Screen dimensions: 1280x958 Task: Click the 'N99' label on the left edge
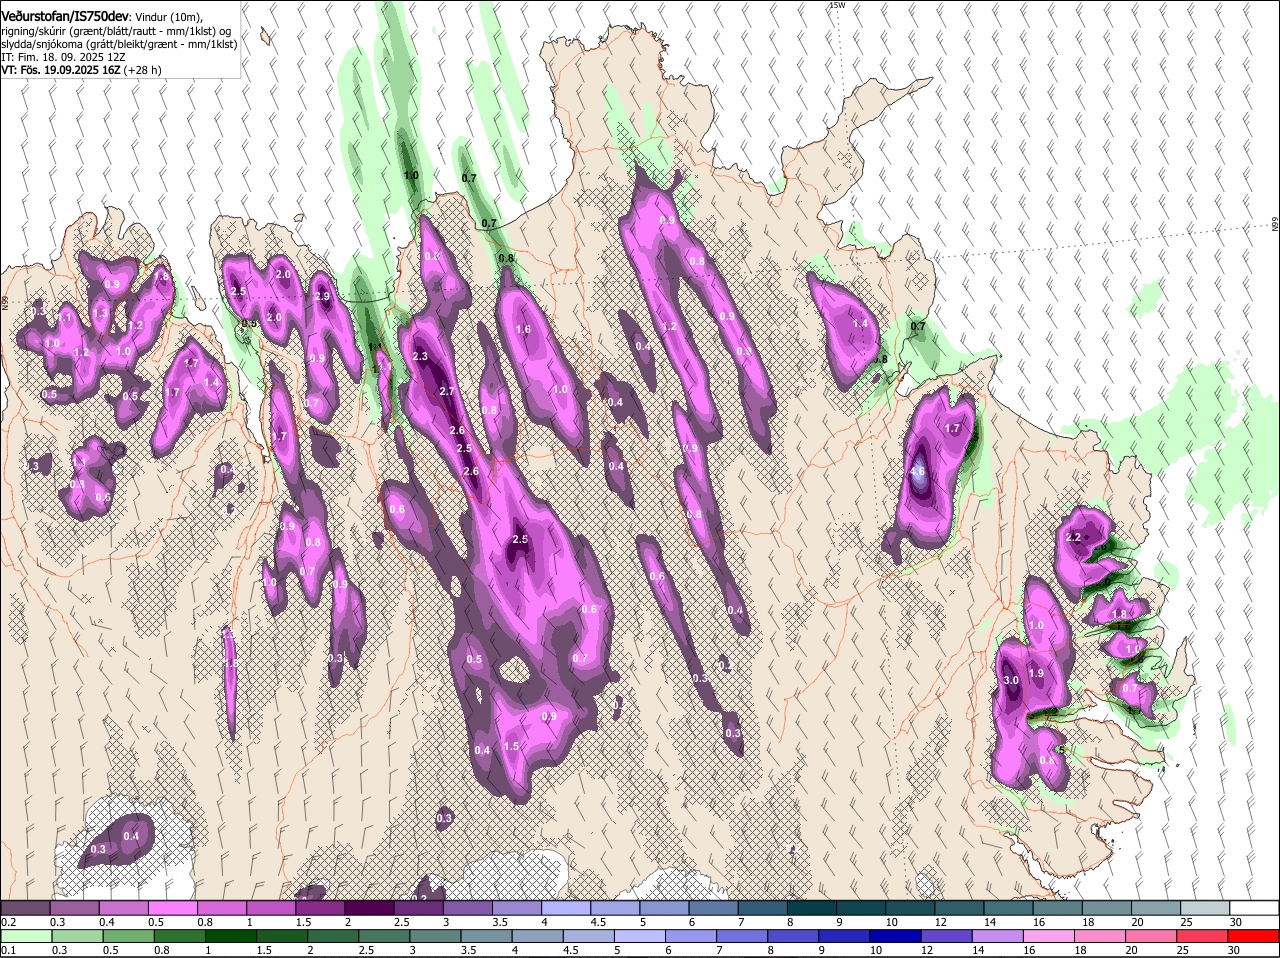pos(5,301)
